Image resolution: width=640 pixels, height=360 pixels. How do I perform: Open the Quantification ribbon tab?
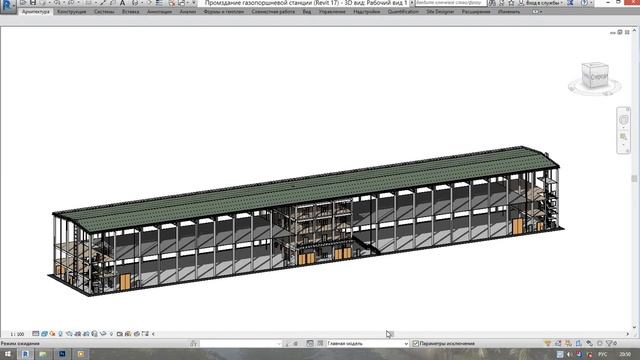click(x=403, y=12)
